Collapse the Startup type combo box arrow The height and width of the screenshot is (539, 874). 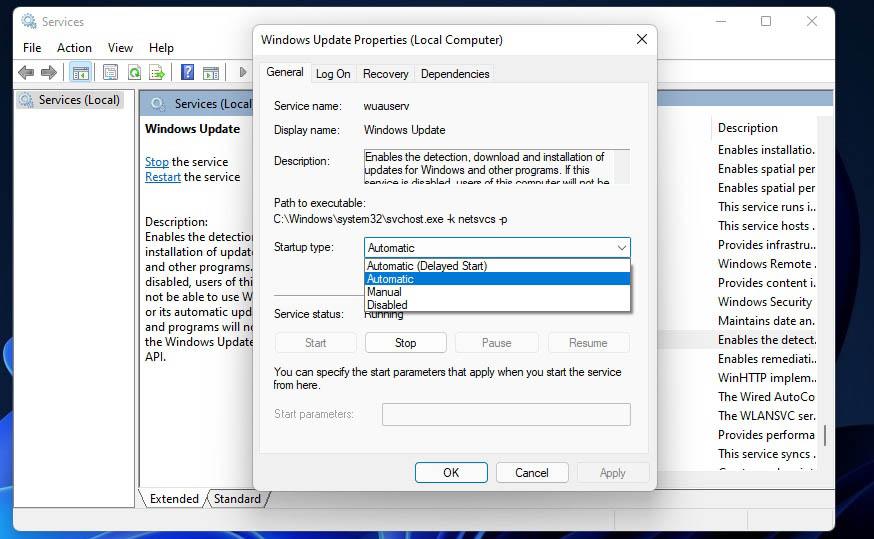point(621,248)
